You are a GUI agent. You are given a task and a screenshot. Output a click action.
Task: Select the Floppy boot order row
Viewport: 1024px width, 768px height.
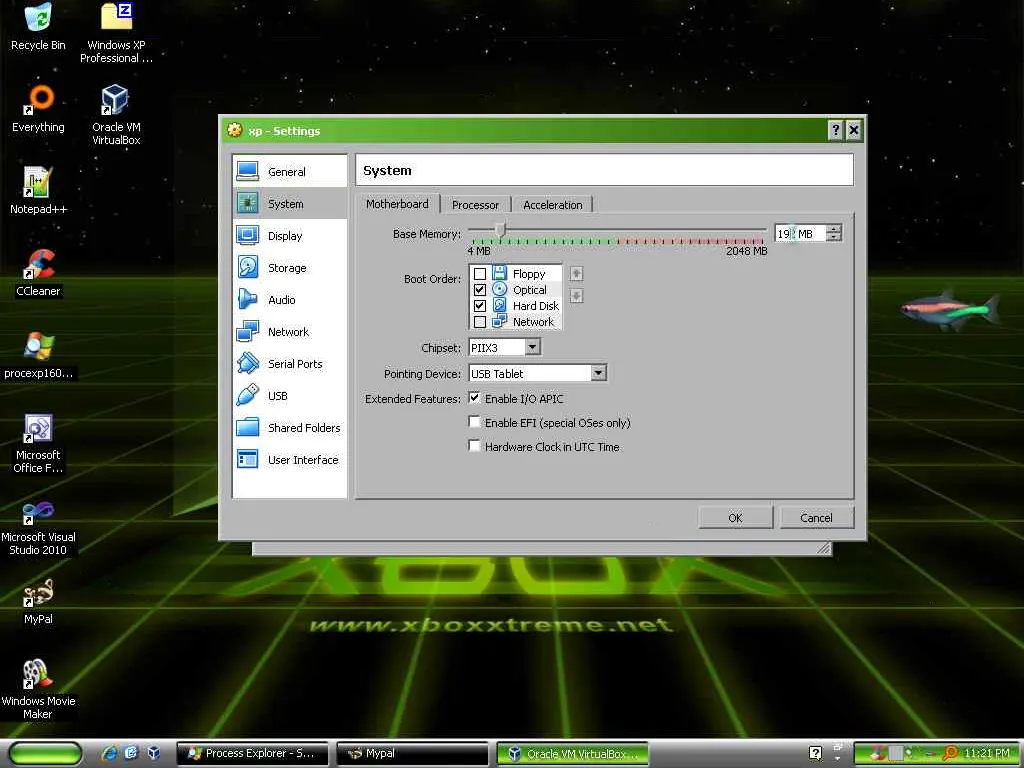point(516,274)
